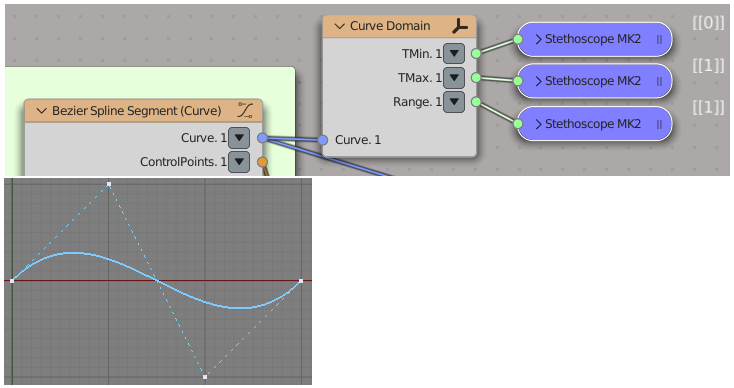
Task: Click the orange ControlPoints output socket
Action: [263, 162]
